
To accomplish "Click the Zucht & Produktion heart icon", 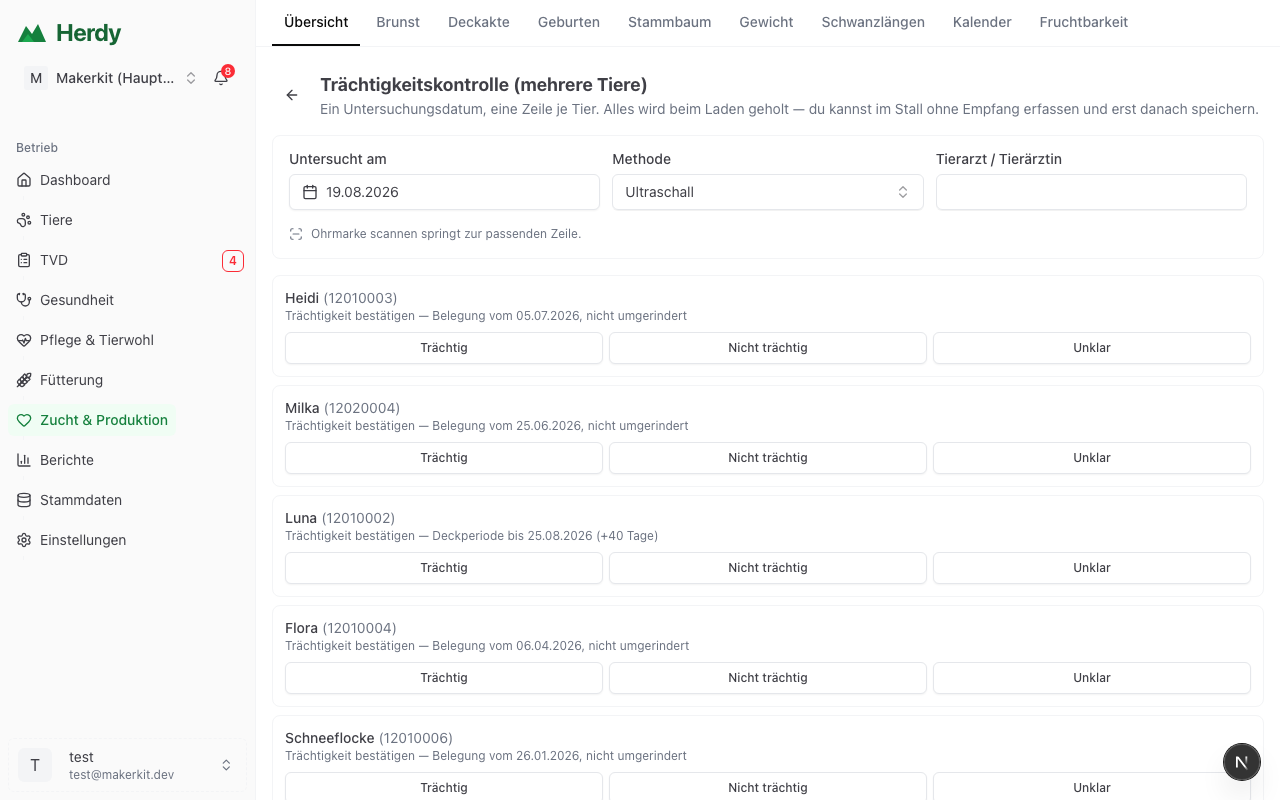I will [x=24, y=420].
